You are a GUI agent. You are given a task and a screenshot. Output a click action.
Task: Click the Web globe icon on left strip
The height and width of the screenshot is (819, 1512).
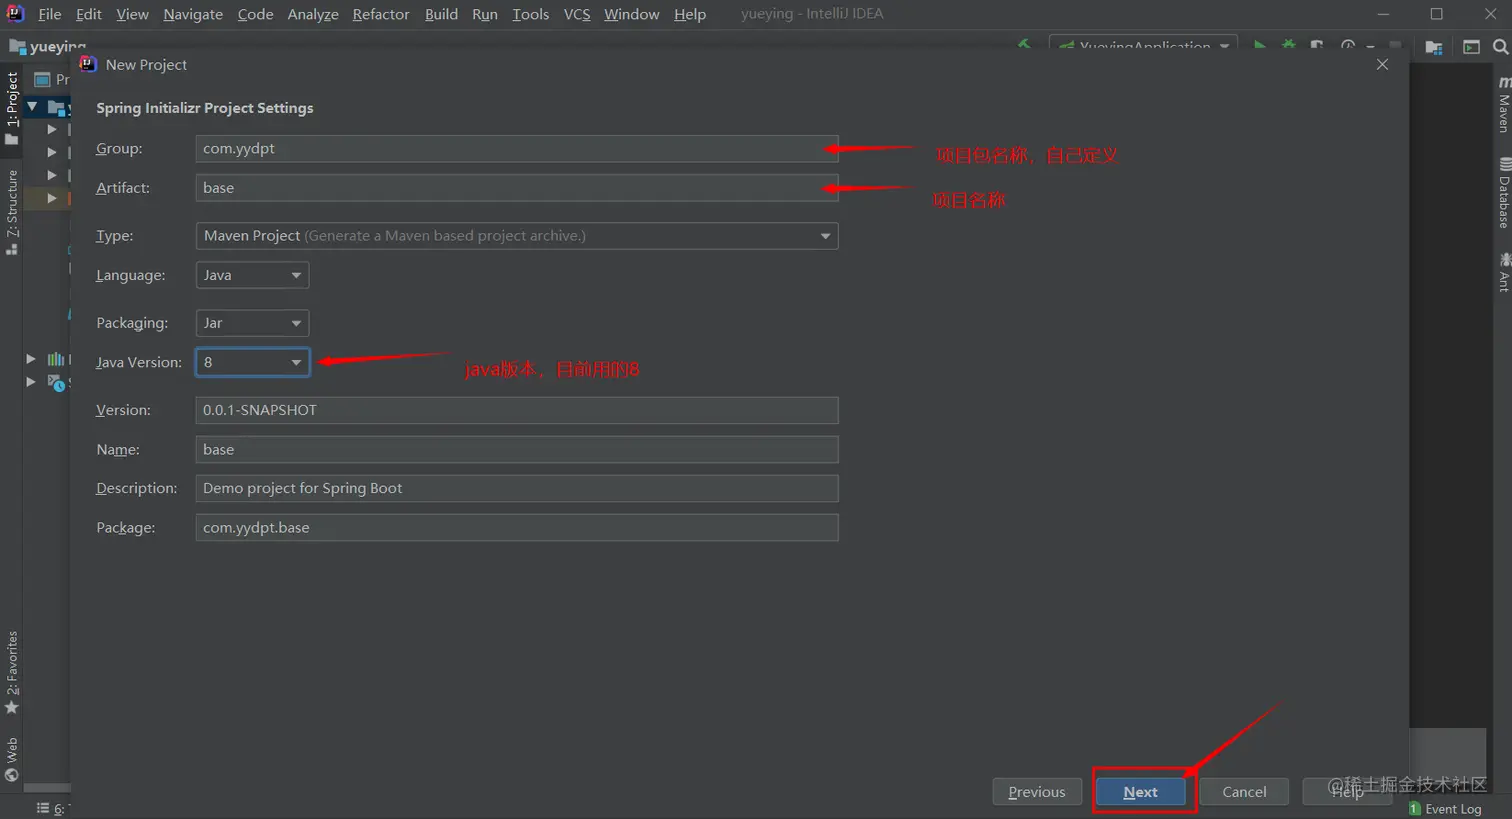[11, 775]
